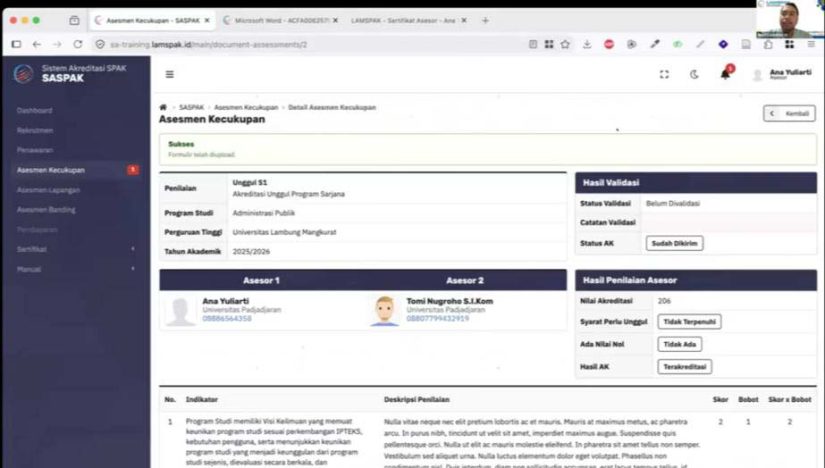Click the Tidak Terpenuhi button
Screen dimensions: 825x468
[x=689, y=322]
